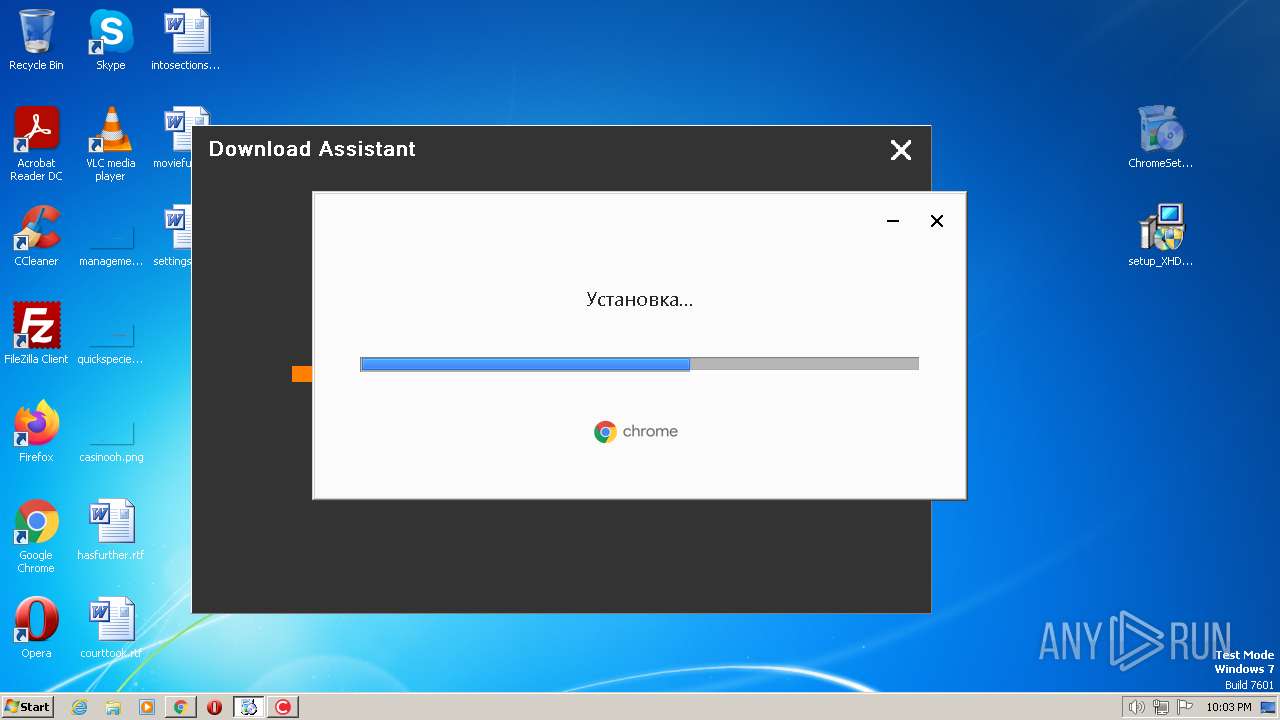Launch Acrobat Reader DC shortcut
The height and width of the screenshot is (720, 1280).
click(x=36, y=144)
